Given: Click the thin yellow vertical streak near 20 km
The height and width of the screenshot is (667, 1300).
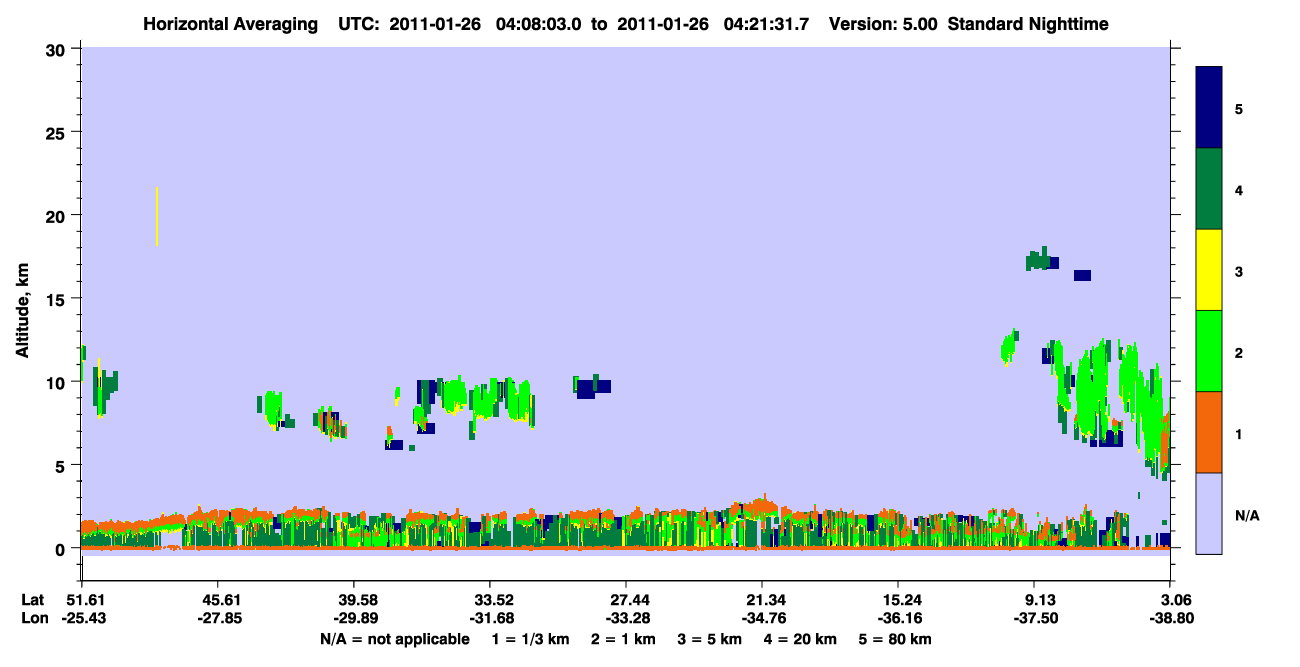Looking at the screenshot, I should (156, 216).
